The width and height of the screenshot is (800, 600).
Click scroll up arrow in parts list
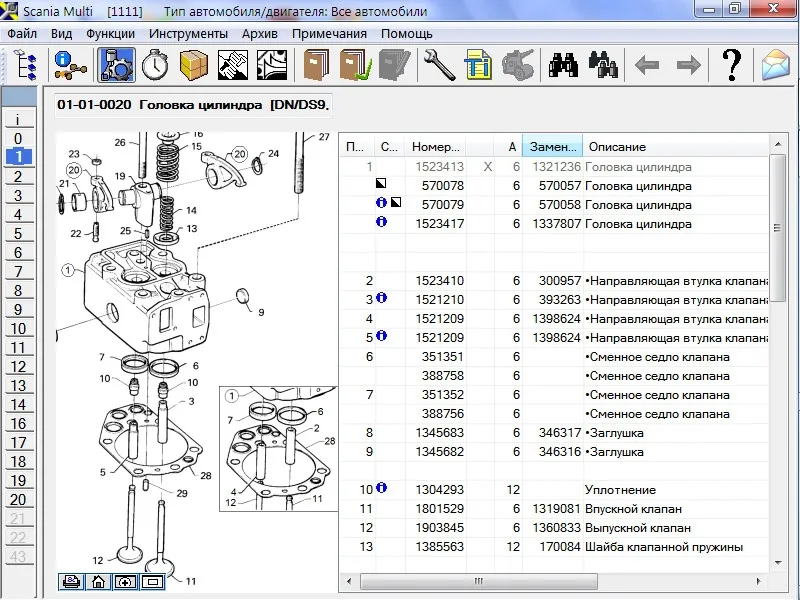tap(778, 144)
